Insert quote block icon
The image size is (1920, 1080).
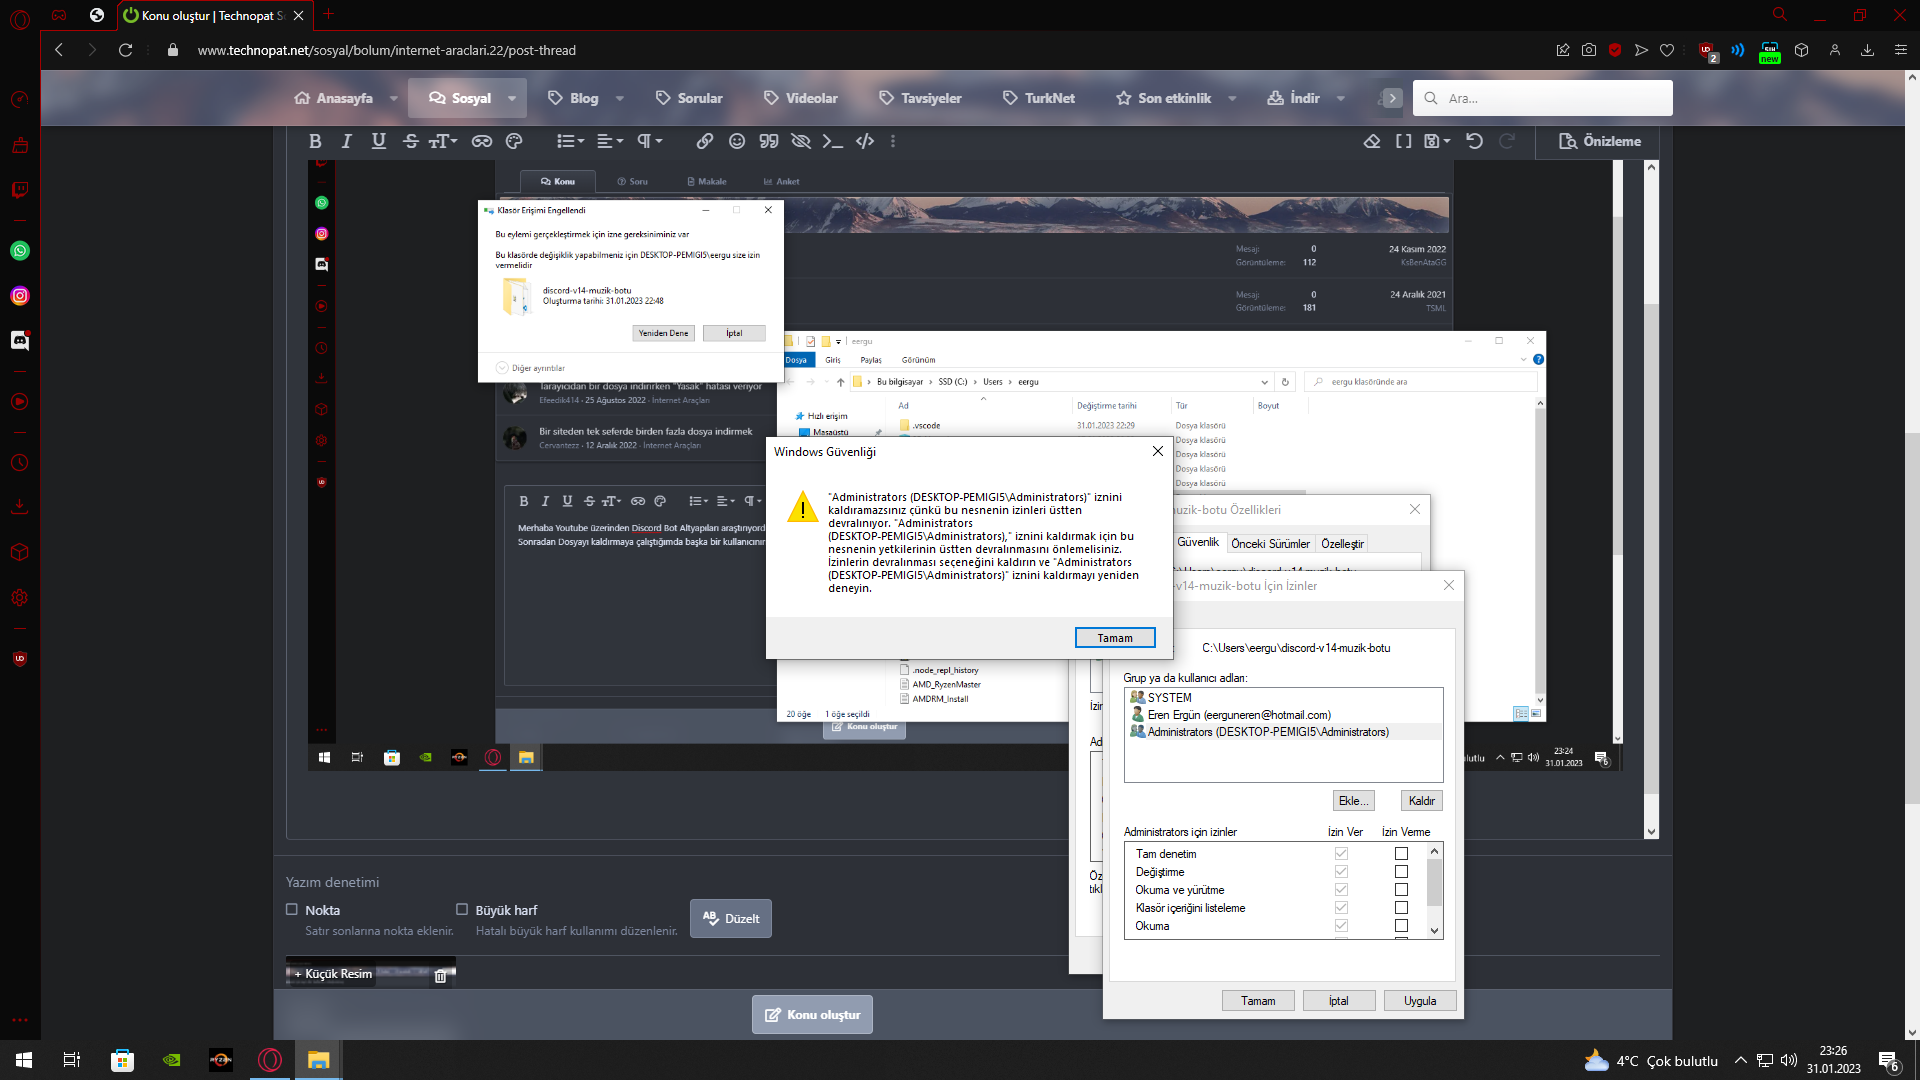click(768, 141)
